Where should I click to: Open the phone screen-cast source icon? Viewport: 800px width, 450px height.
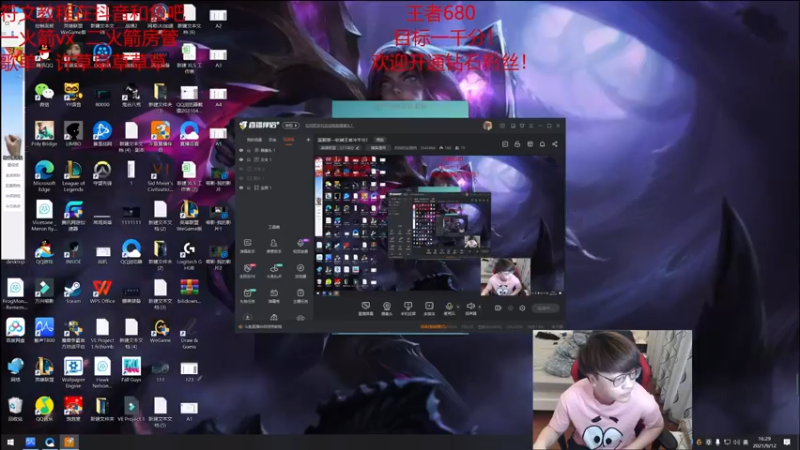408,308
